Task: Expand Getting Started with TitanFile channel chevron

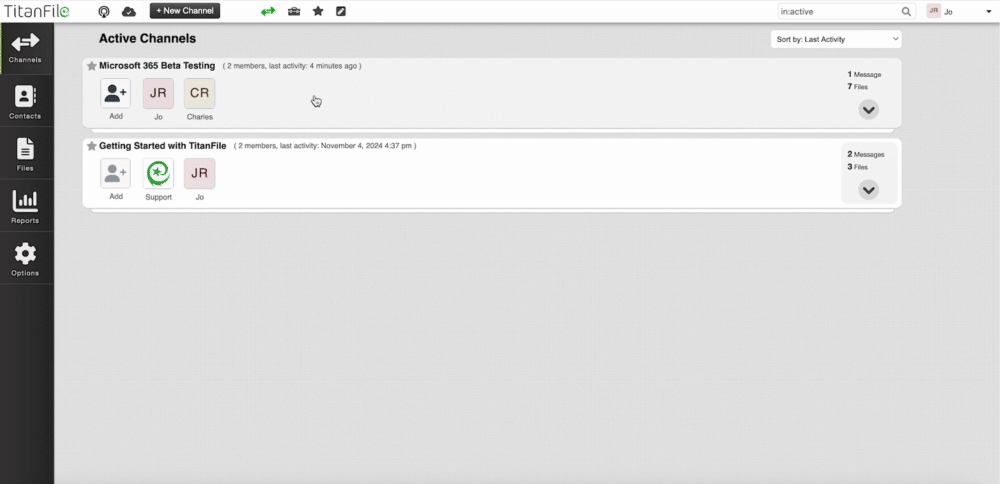Action: [x=869, y=190]
